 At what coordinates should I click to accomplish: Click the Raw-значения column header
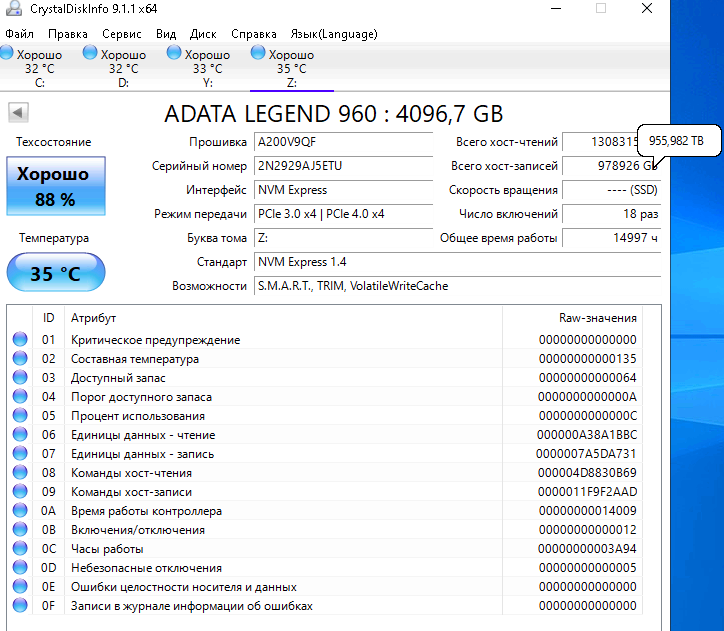coord(573,318)
